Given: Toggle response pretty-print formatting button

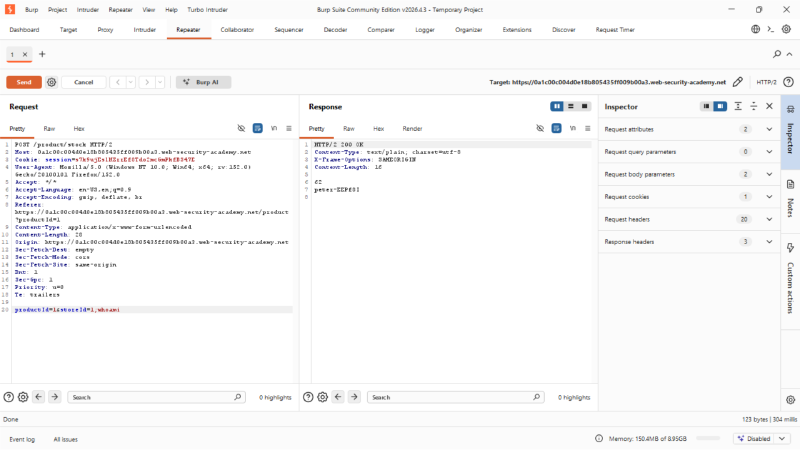Looking at the screenshot, I should coord(557,129).
